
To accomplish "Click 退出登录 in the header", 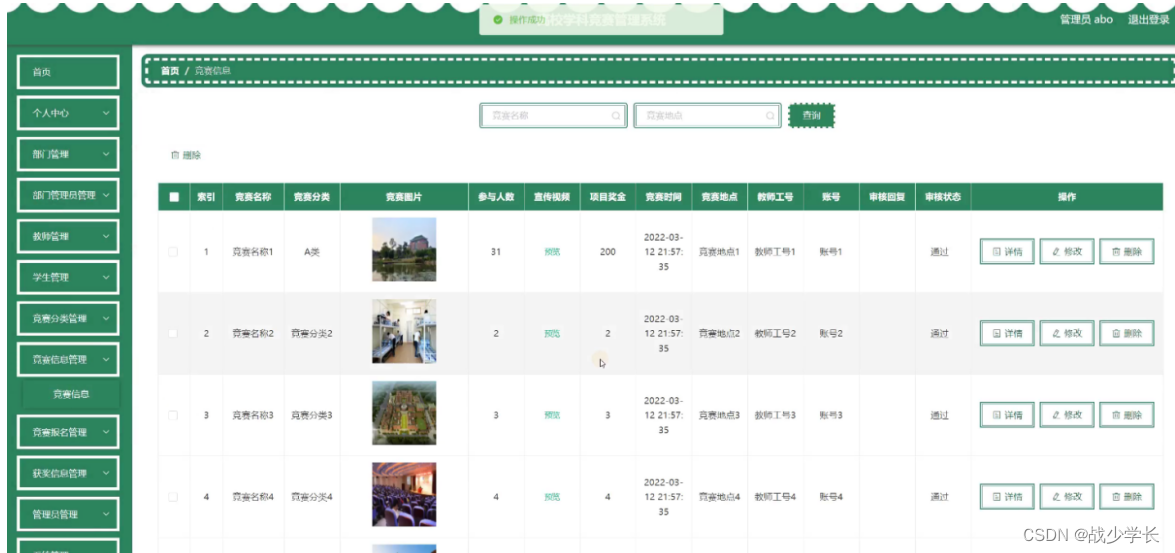I will tap(1149, 19).
